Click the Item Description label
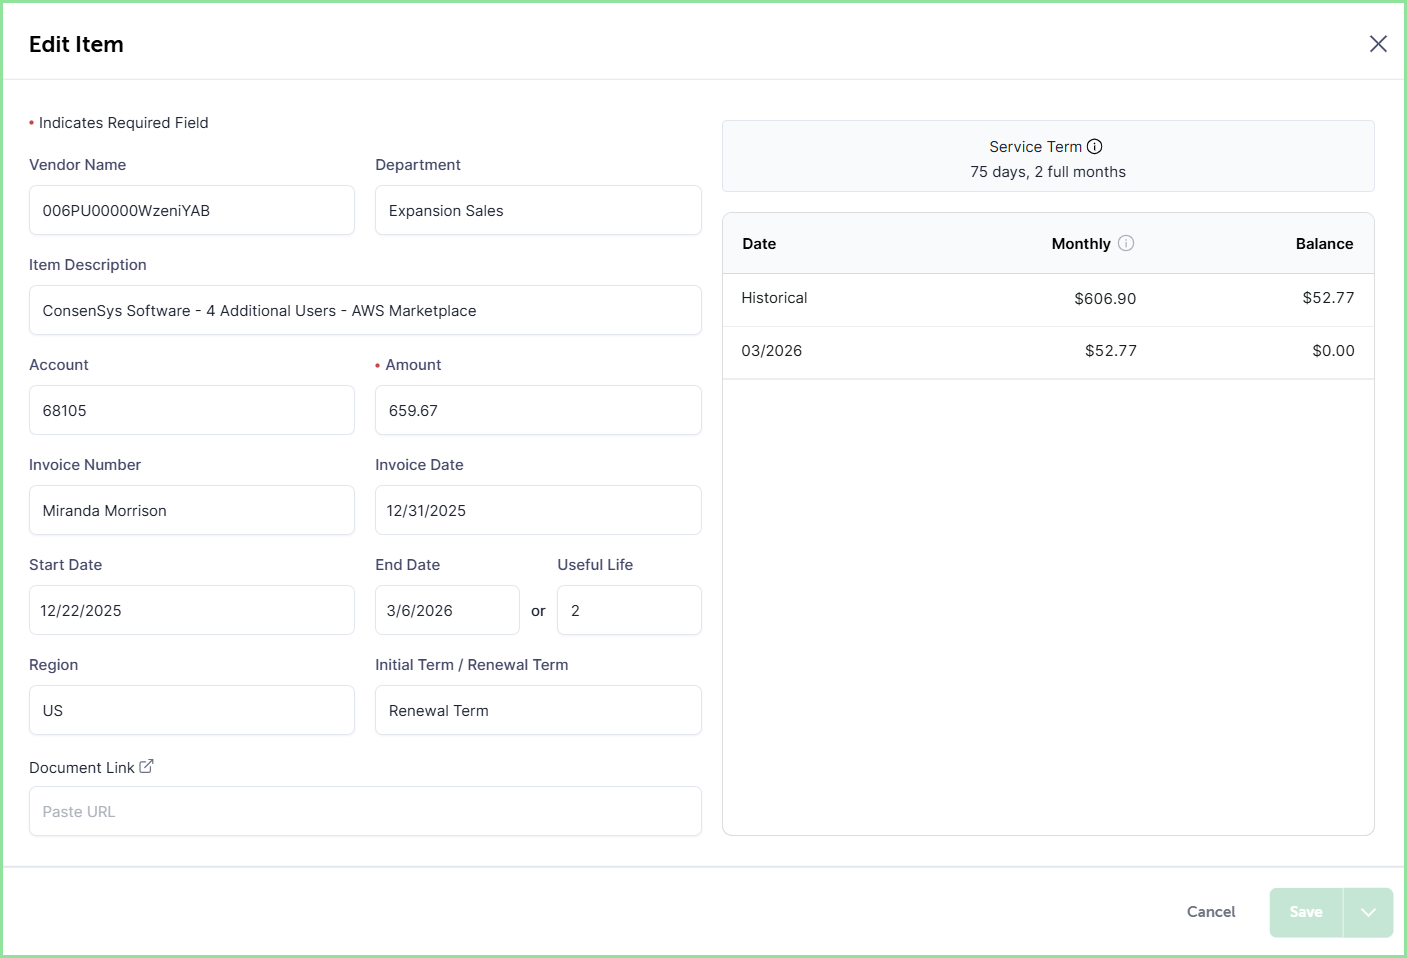 point(87,265)
